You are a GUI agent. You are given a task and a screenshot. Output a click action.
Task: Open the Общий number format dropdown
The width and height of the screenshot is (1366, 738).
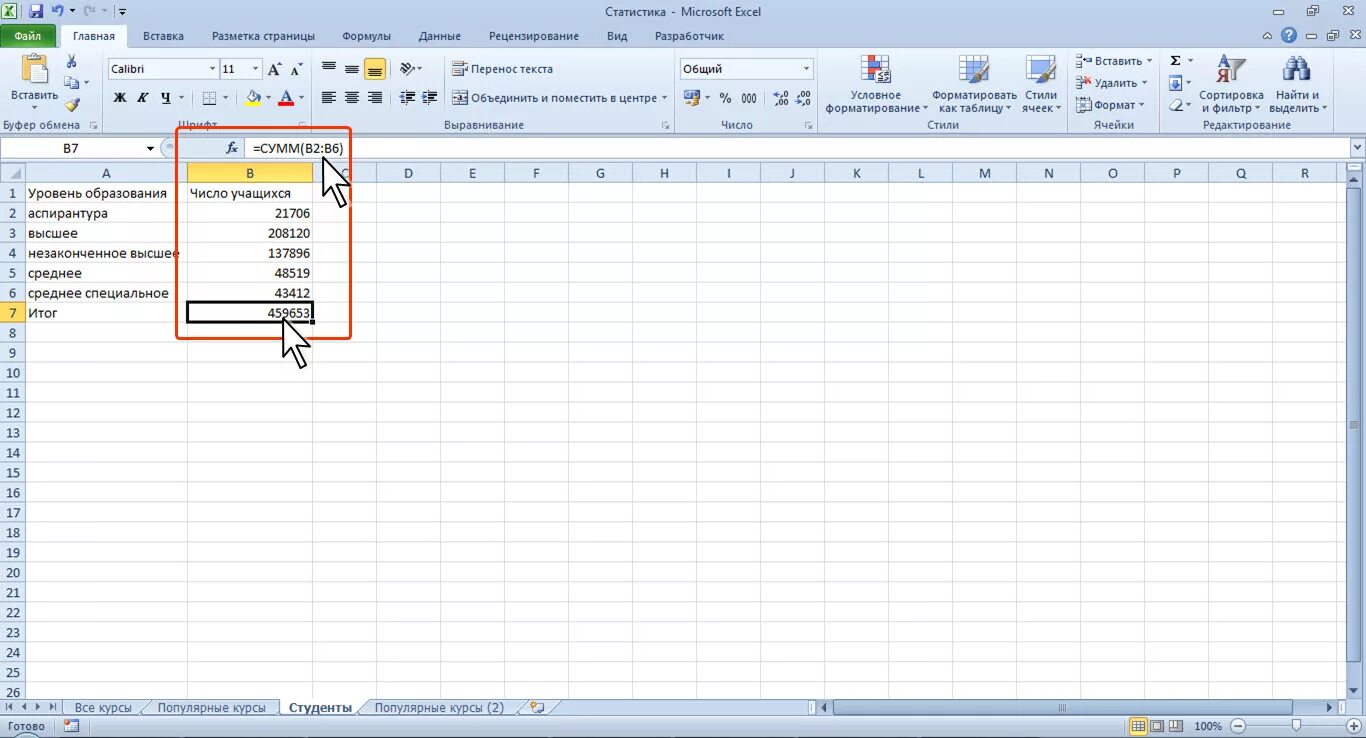806,69
